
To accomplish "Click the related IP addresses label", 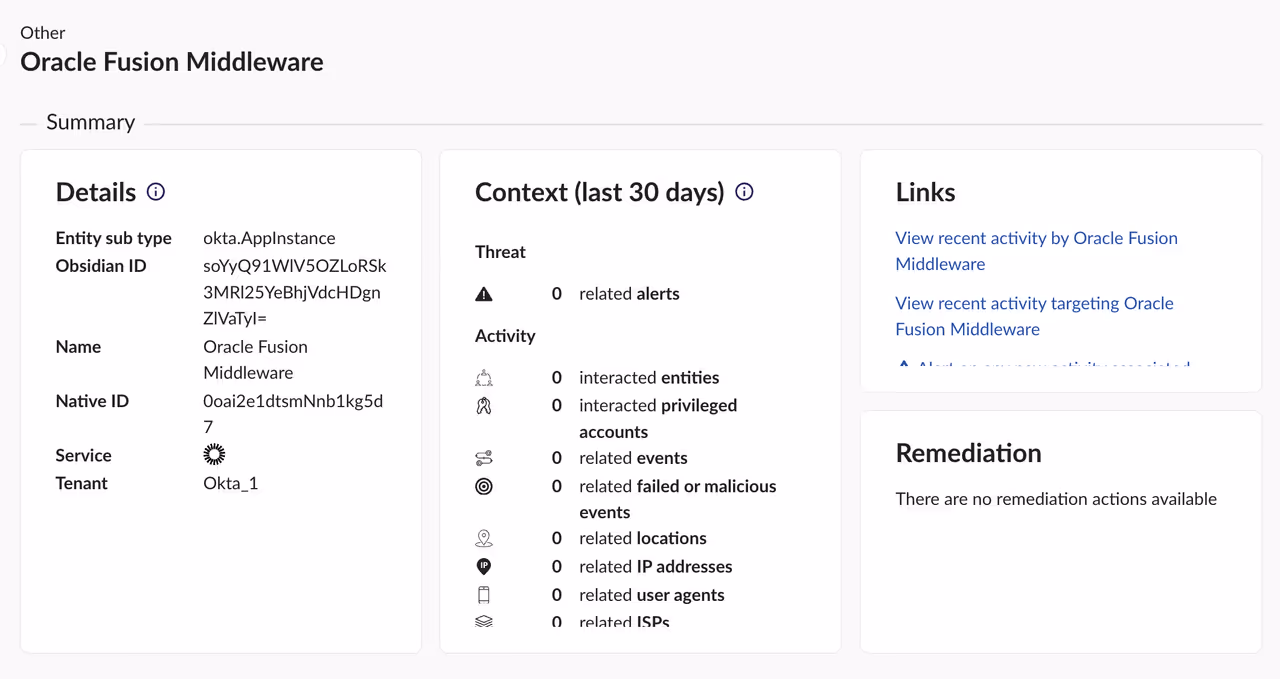I will coord(655,567).
